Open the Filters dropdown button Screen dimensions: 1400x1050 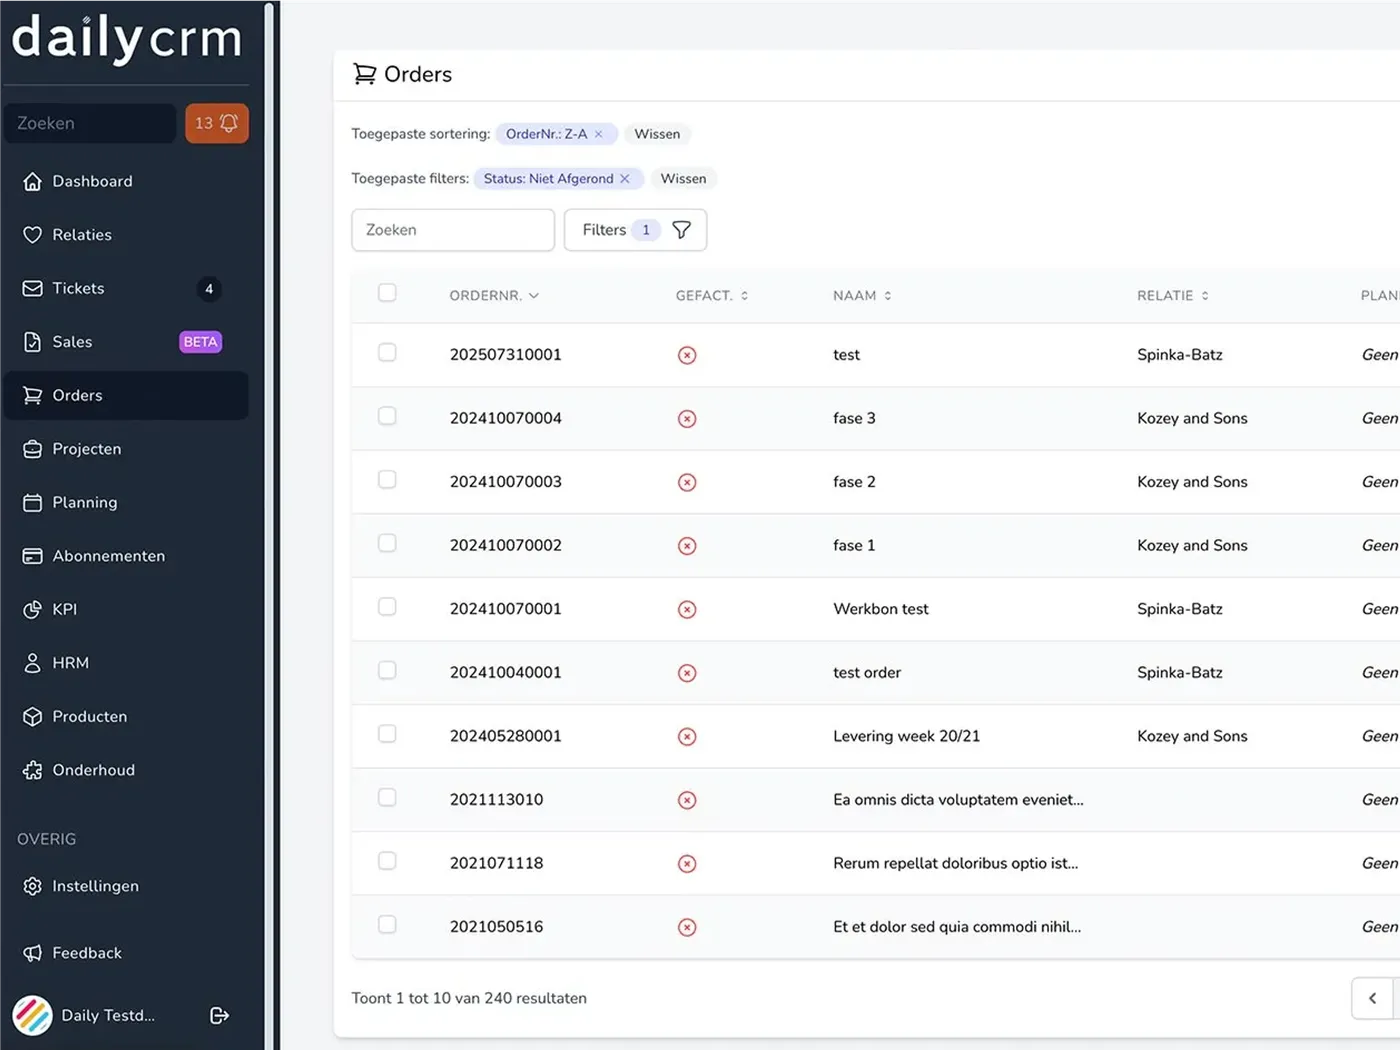point(635,230)
